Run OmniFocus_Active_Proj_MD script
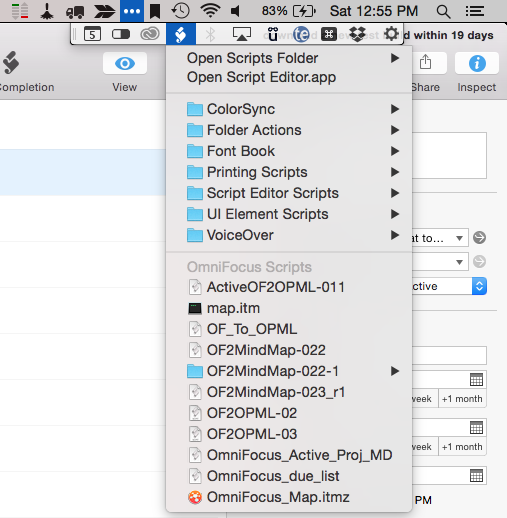 289,455
